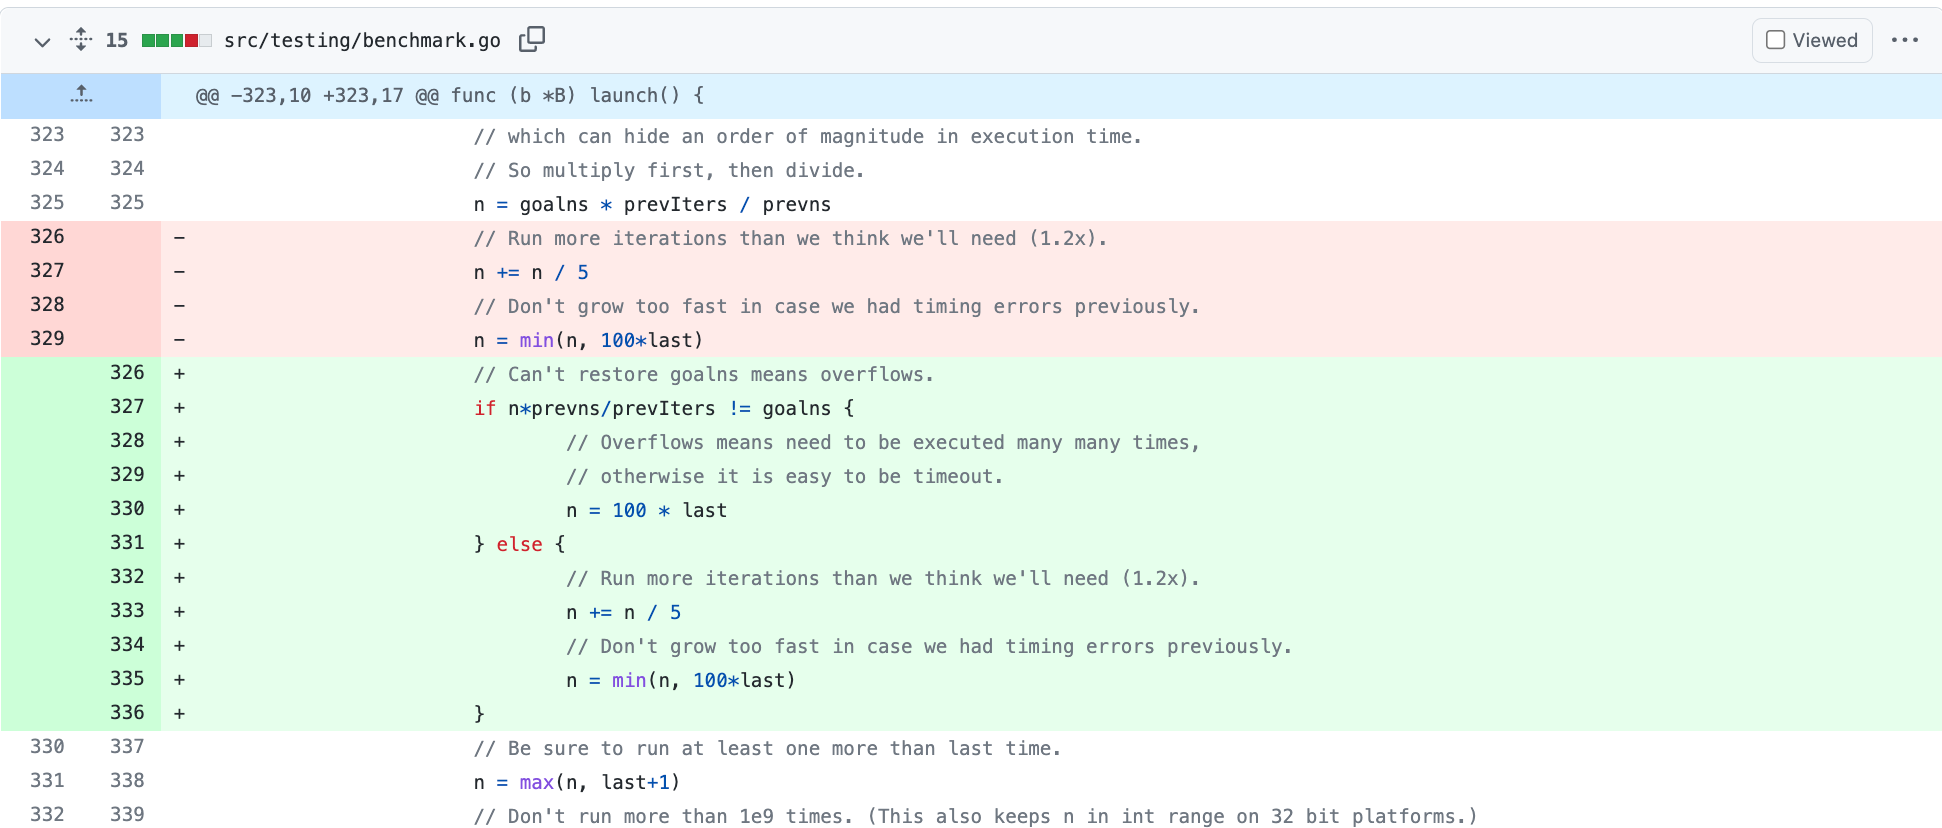The width and height of the screenshot is (1942, 828).
Task: Click the "} else {" added code line
Action: [x=519, y=544]
